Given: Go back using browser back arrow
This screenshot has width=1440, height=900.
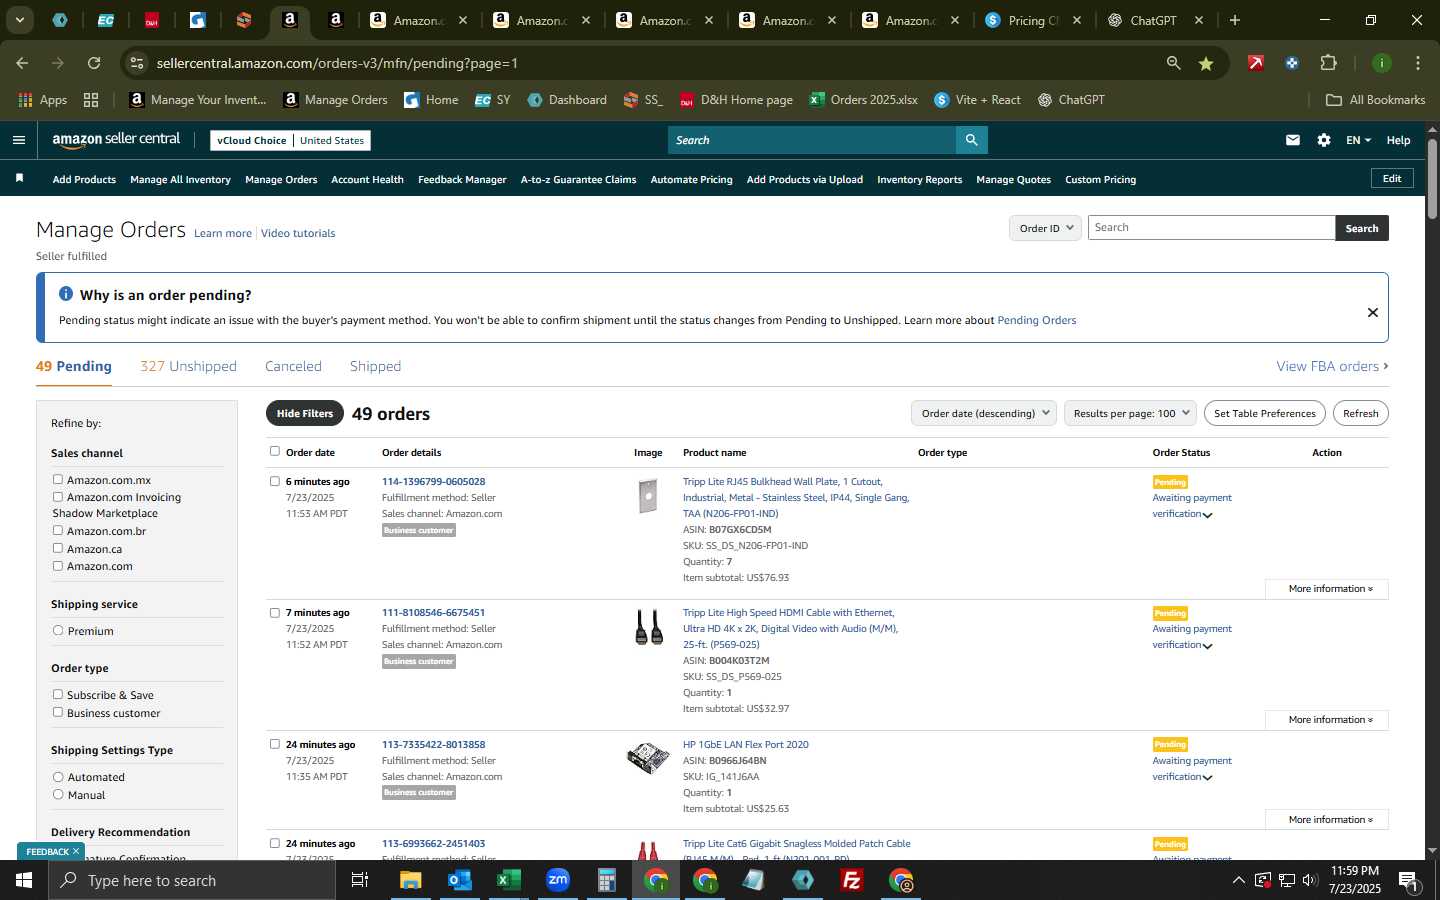Looking at the screenshot, I should point(22,63).
